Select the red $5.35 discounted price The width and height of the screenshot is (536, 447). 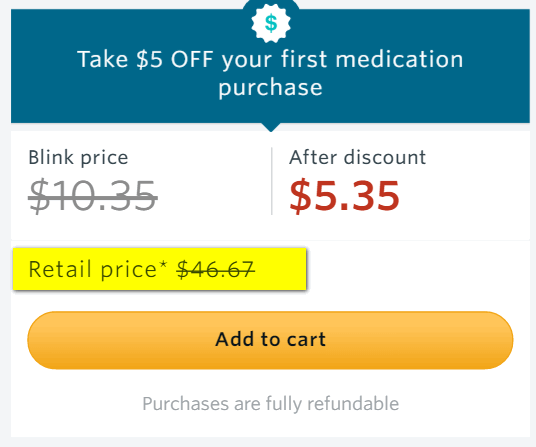click(x=344, y=196)
